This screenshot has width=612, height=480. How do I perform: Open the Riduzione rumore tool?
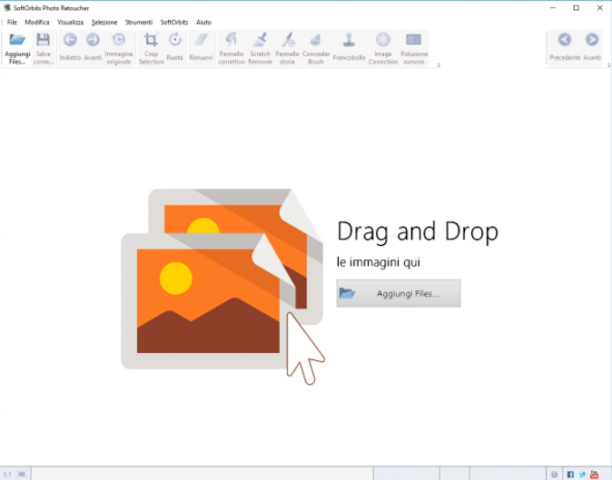[x=414, y=40]
